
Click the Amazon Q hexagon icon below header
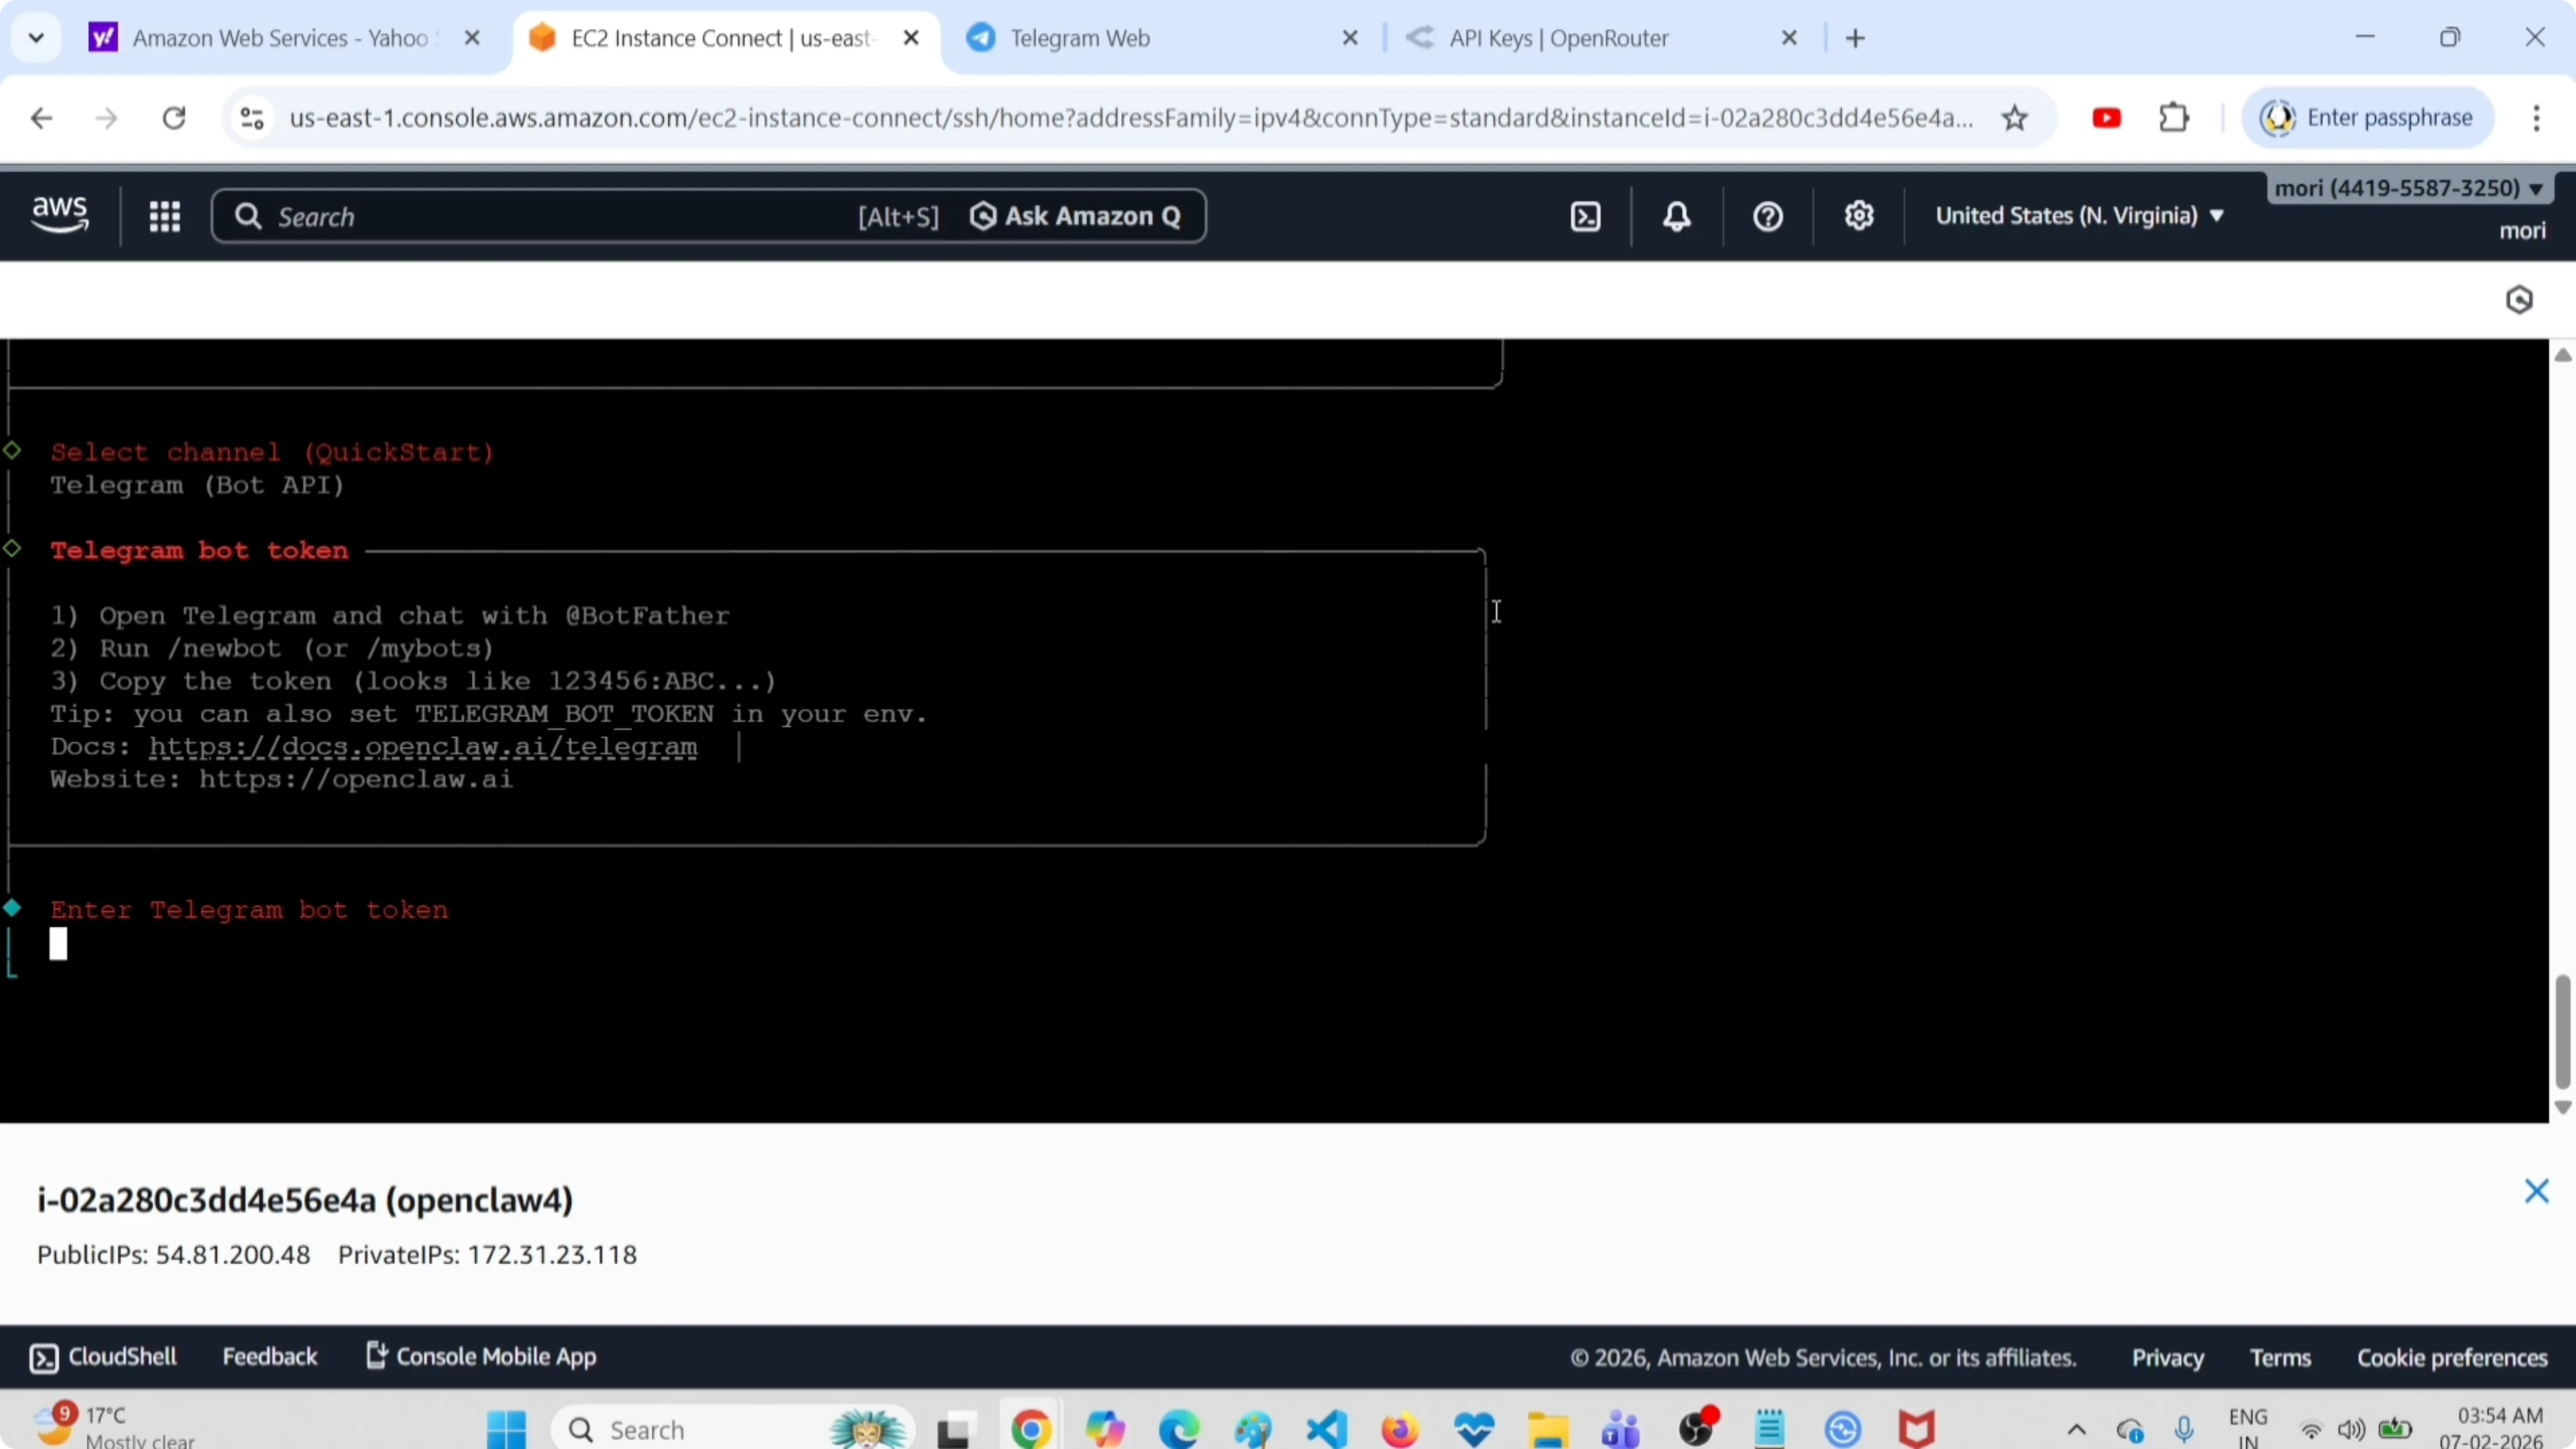pyautogui.click(x=2518, y=300)
